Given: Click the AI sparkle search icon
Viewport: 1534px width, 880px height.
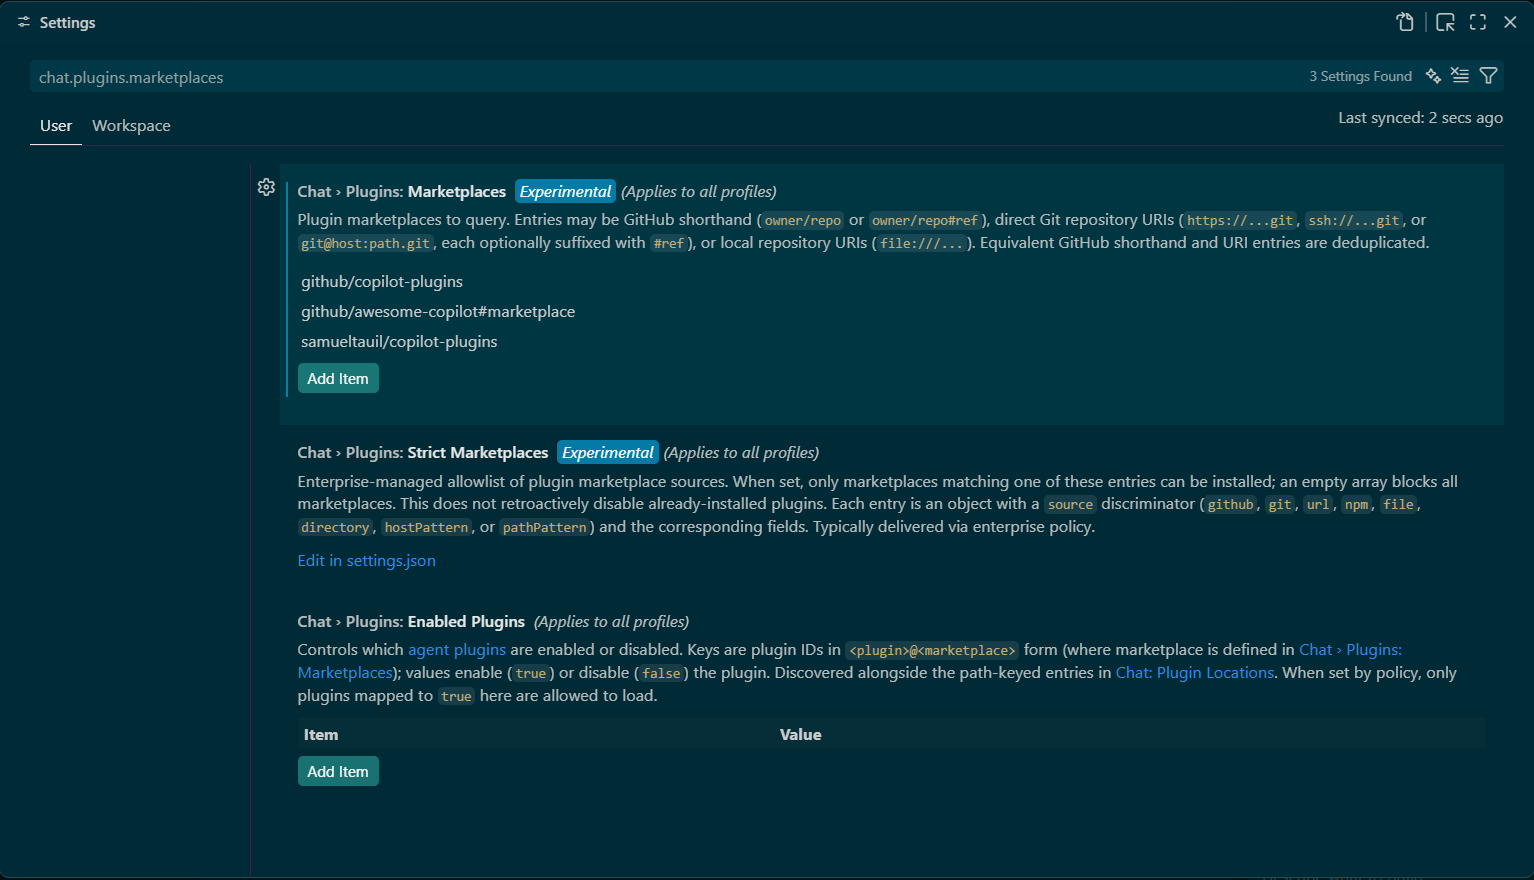Looking at the screenshot, I should pos(1433,76).
